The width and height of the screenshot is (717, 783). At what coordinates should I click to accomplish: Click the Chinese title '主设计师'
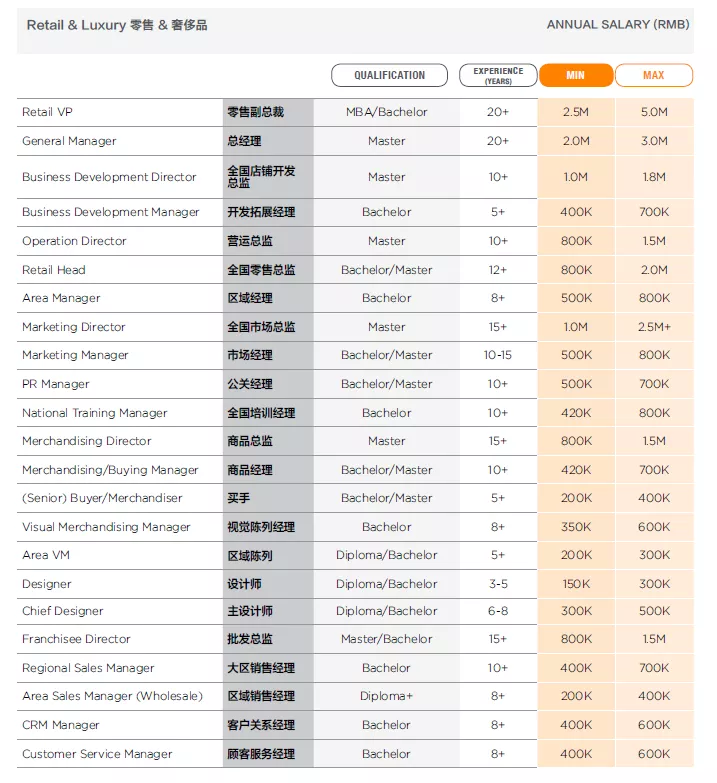(250, 611)
